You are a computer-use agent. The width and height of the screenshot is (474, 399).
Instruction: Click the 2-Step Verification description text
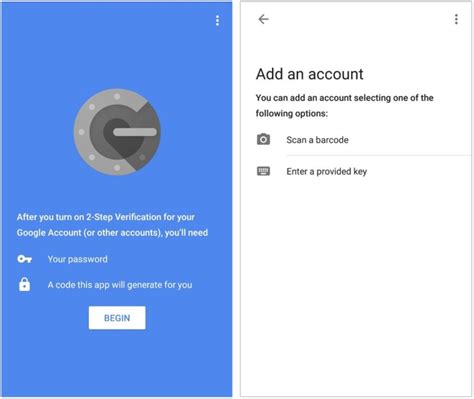click(x=112, y=225)
